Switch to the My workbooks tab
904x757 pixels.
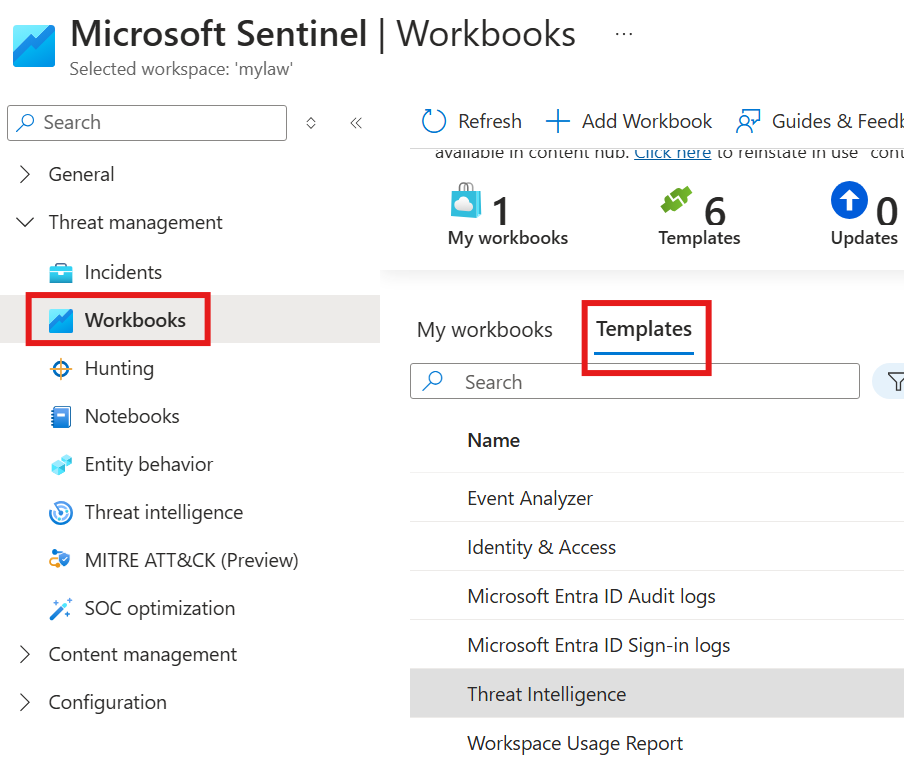484,330
